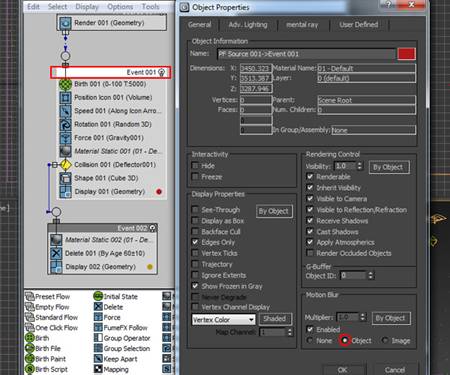
Task: Click the Visibility value field
Action: click(x=346, y=166)
